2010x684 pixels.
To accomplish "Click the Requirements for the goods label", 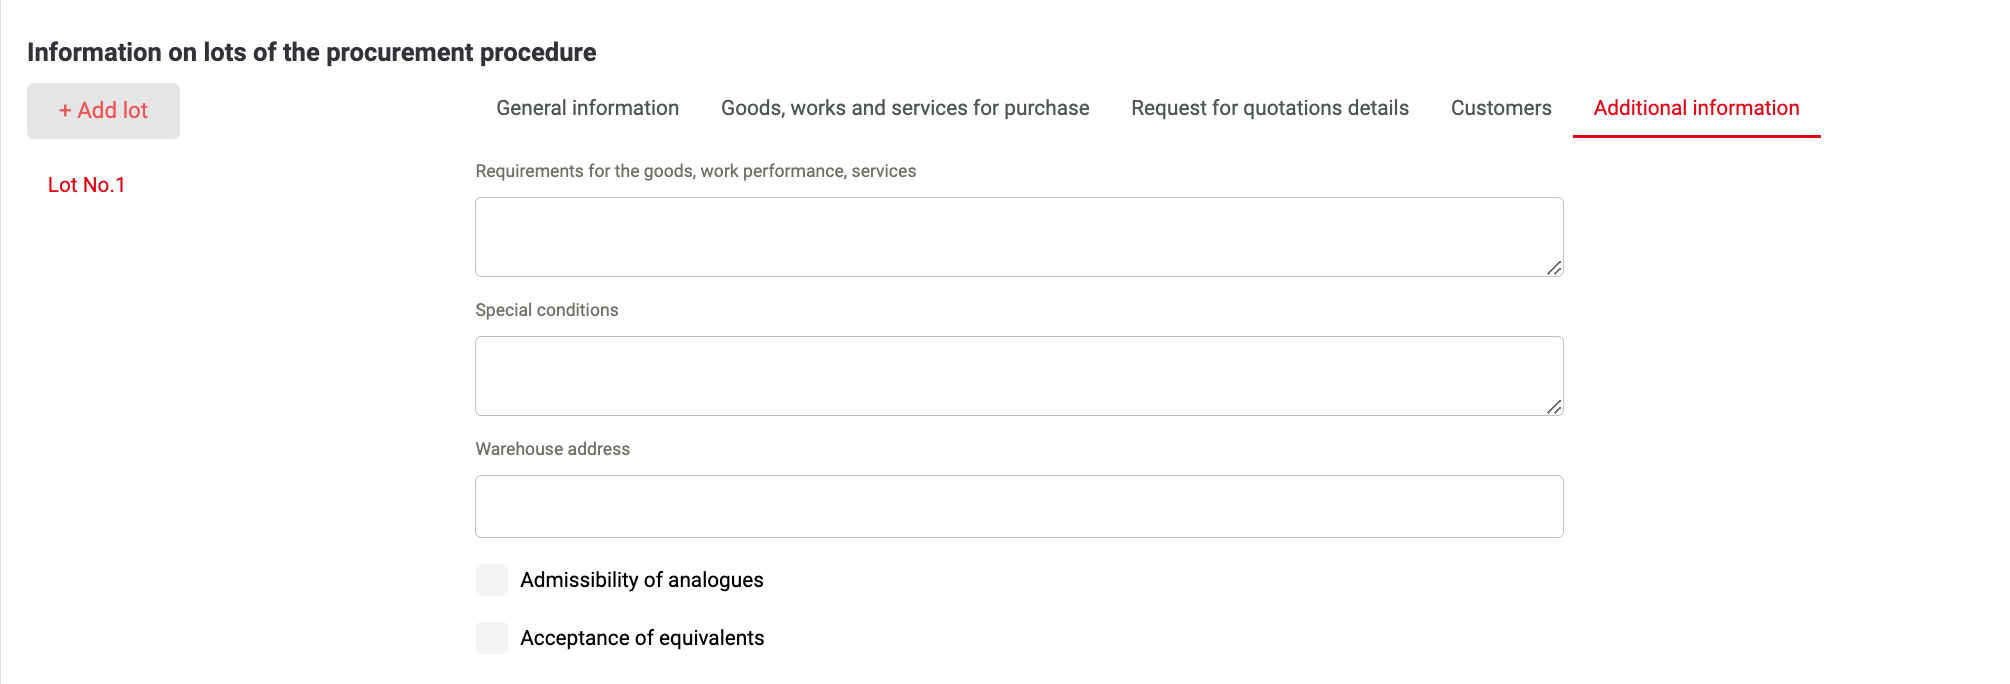I will [x=696, y=171].
